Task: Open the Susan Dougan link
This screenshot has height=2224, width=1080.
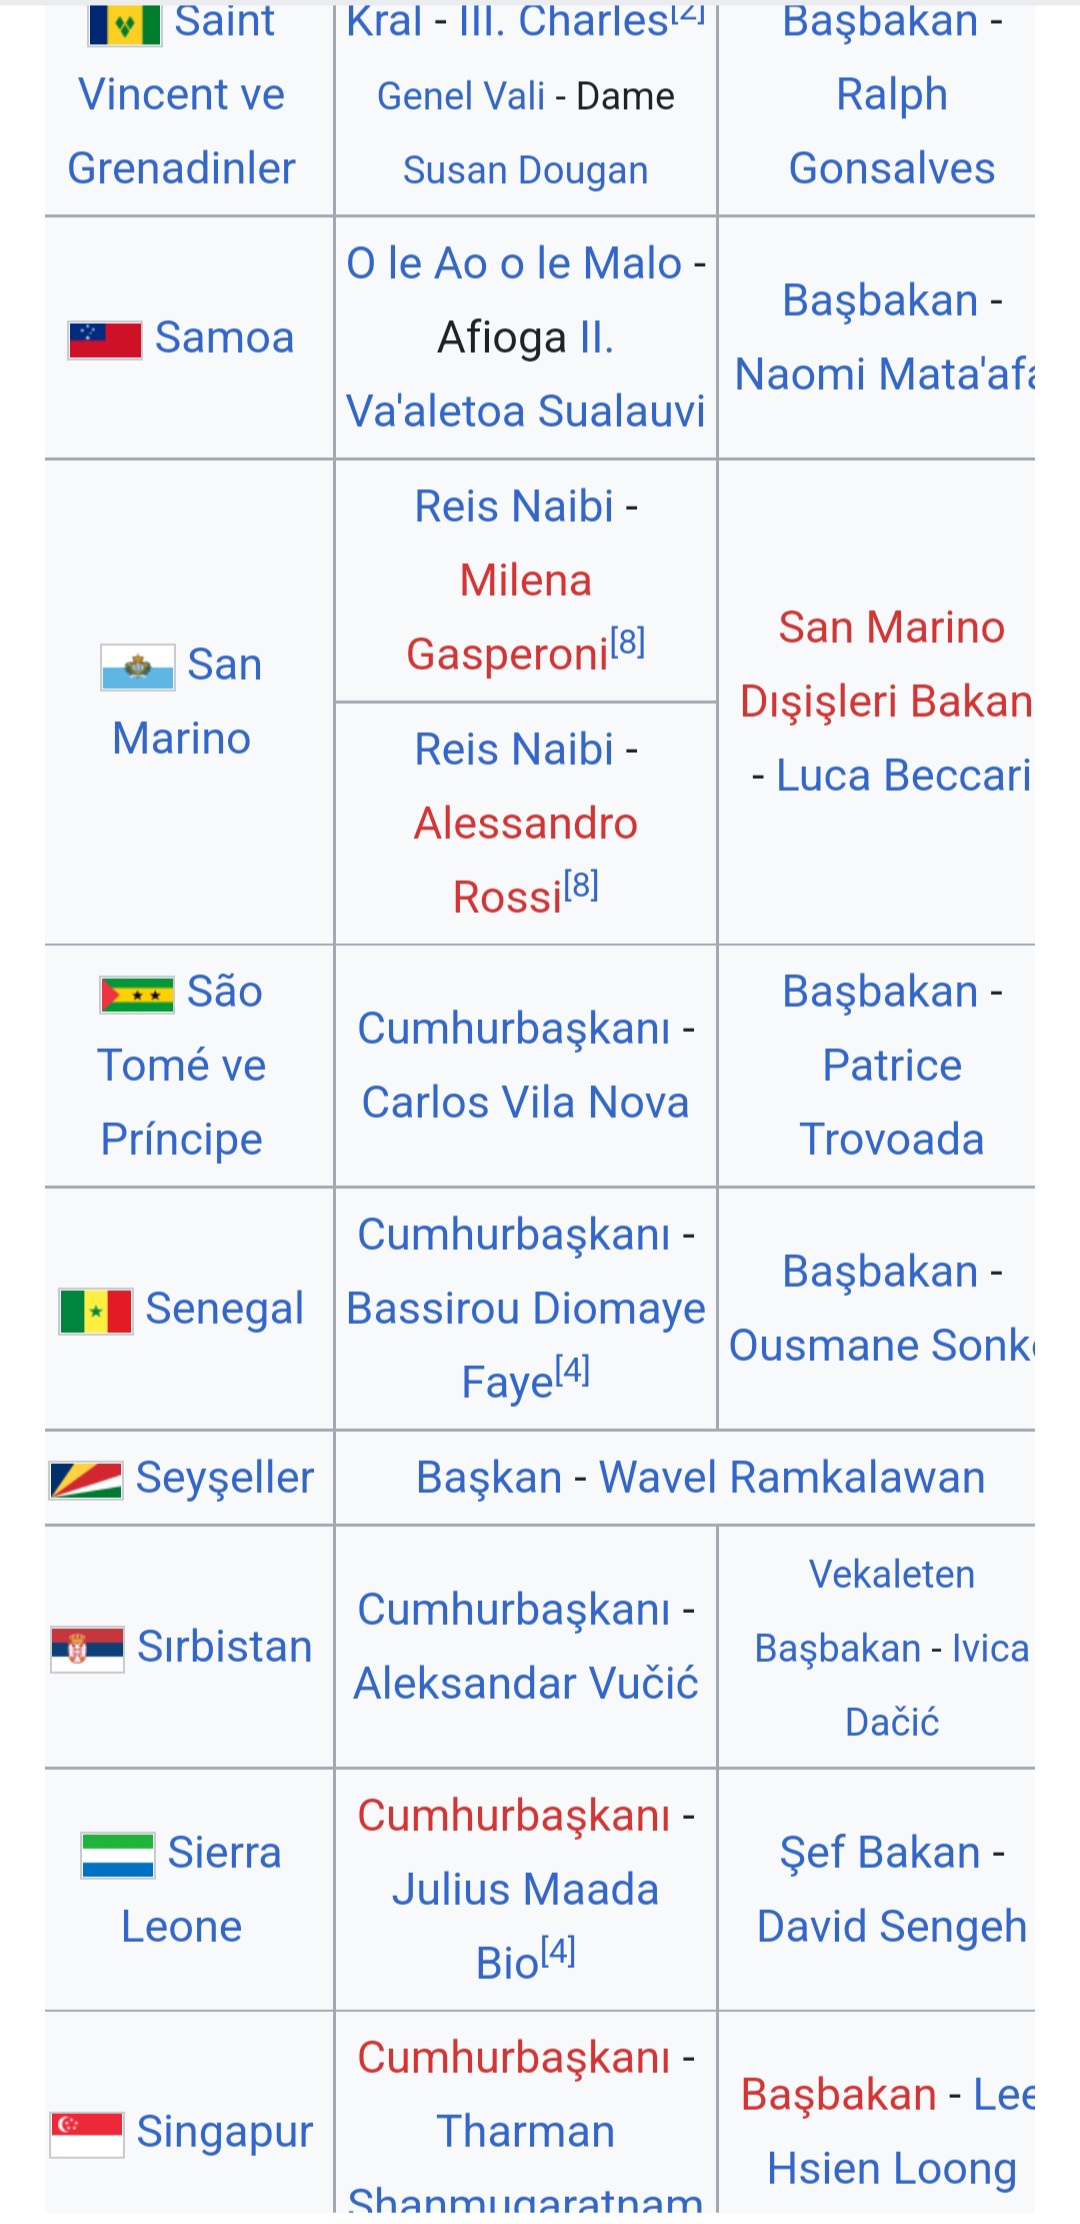Action: point(526,171)
